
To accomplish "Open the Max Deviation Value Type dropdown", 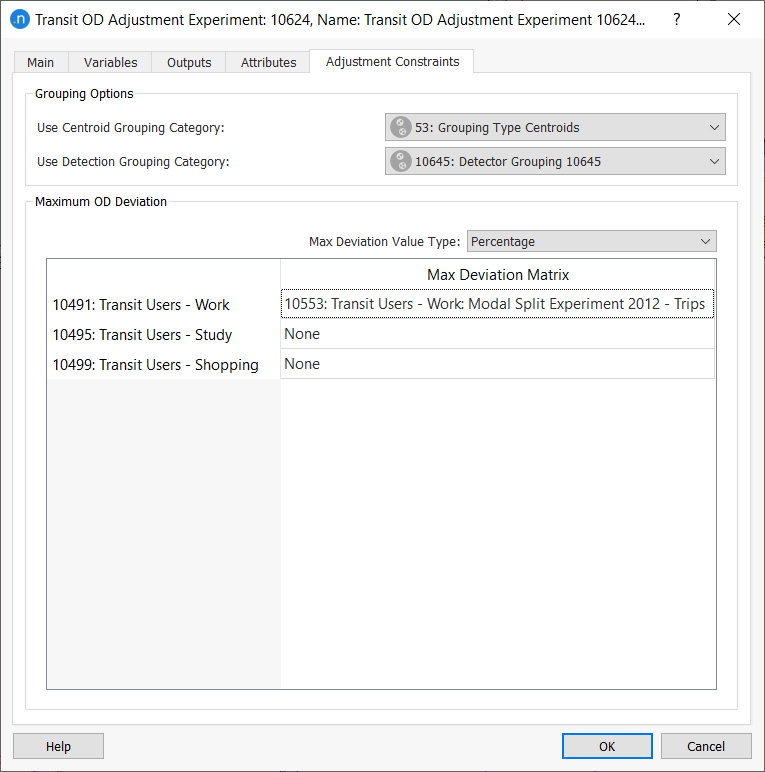I will click(x=591, y=241).
